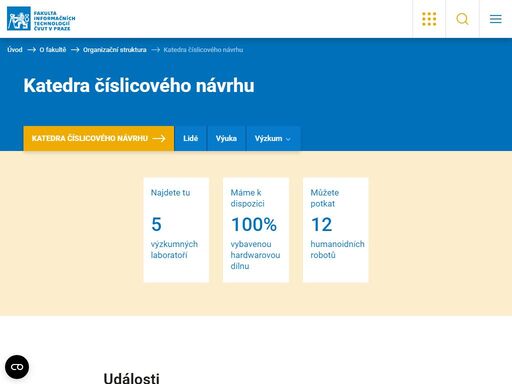Click the 12 humanoidních robotů card
This screenshot has width=512, height=384.
[336, 230]
